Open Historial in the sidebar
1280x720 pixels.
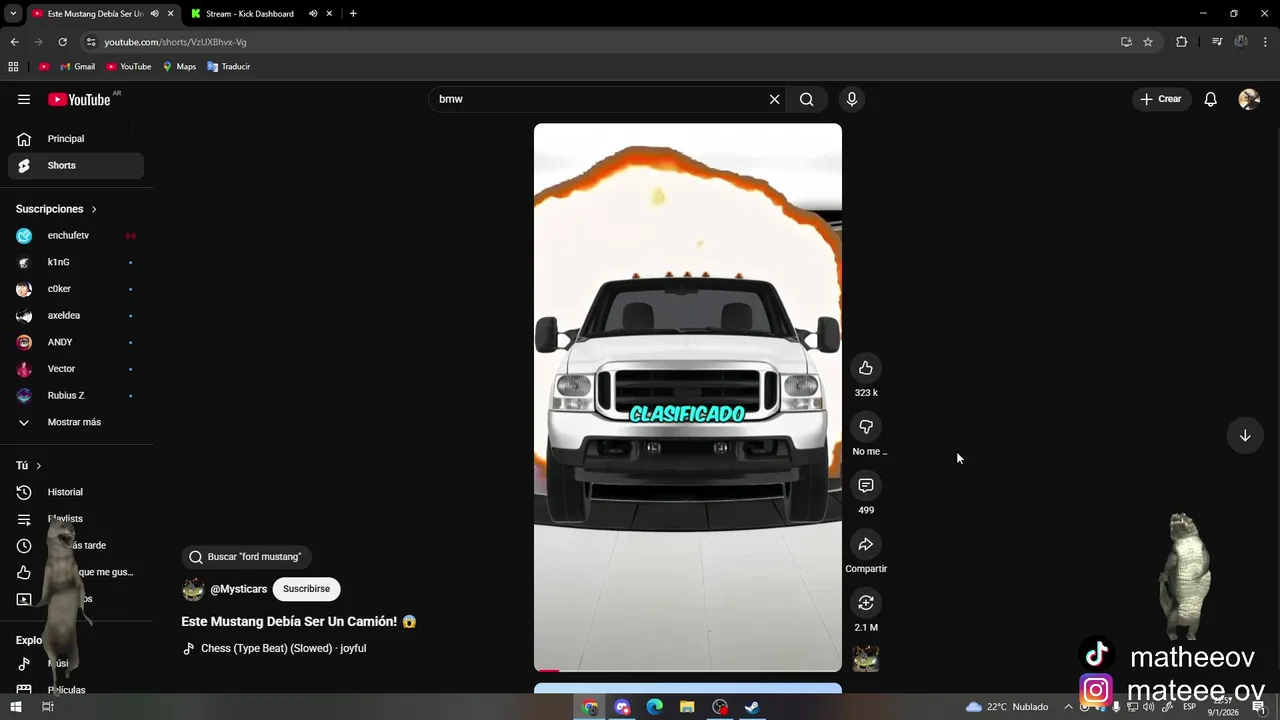pos(76,492)
